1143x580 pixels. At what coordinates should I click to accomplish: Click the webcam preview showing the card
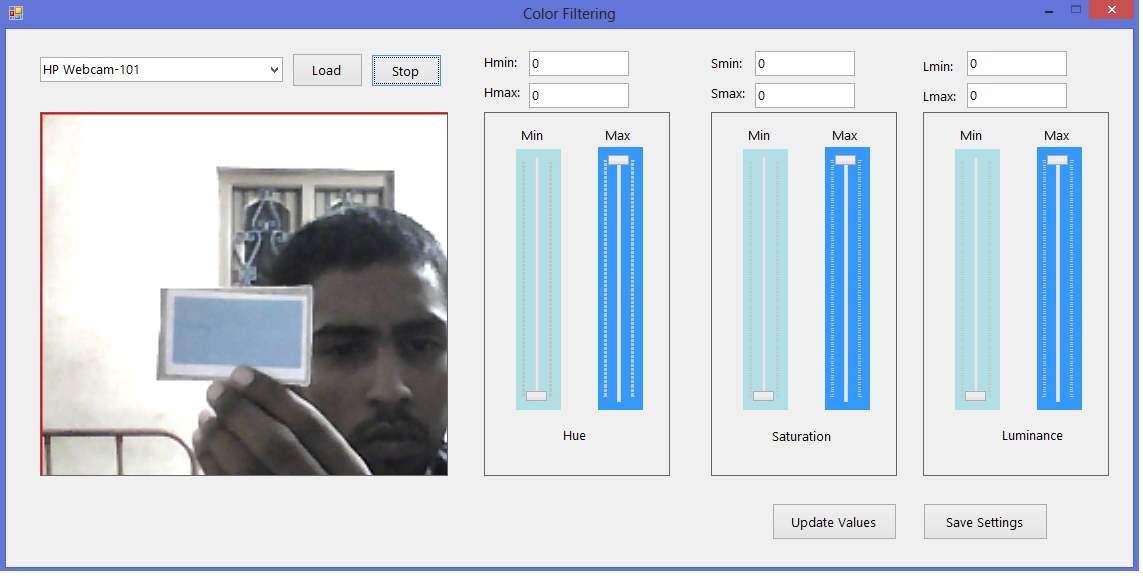point(243,293)
